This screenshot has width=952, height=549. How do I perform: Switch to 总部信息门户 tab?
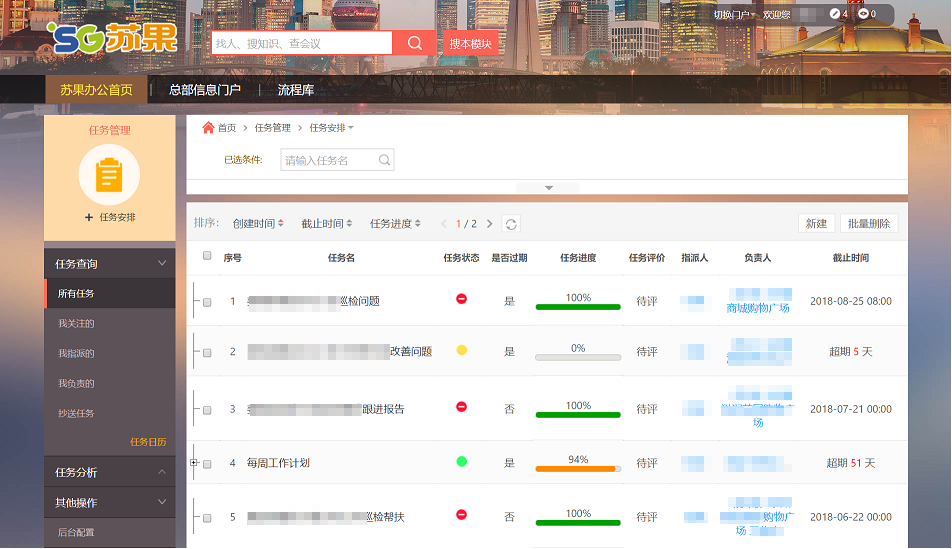point(204,90)
